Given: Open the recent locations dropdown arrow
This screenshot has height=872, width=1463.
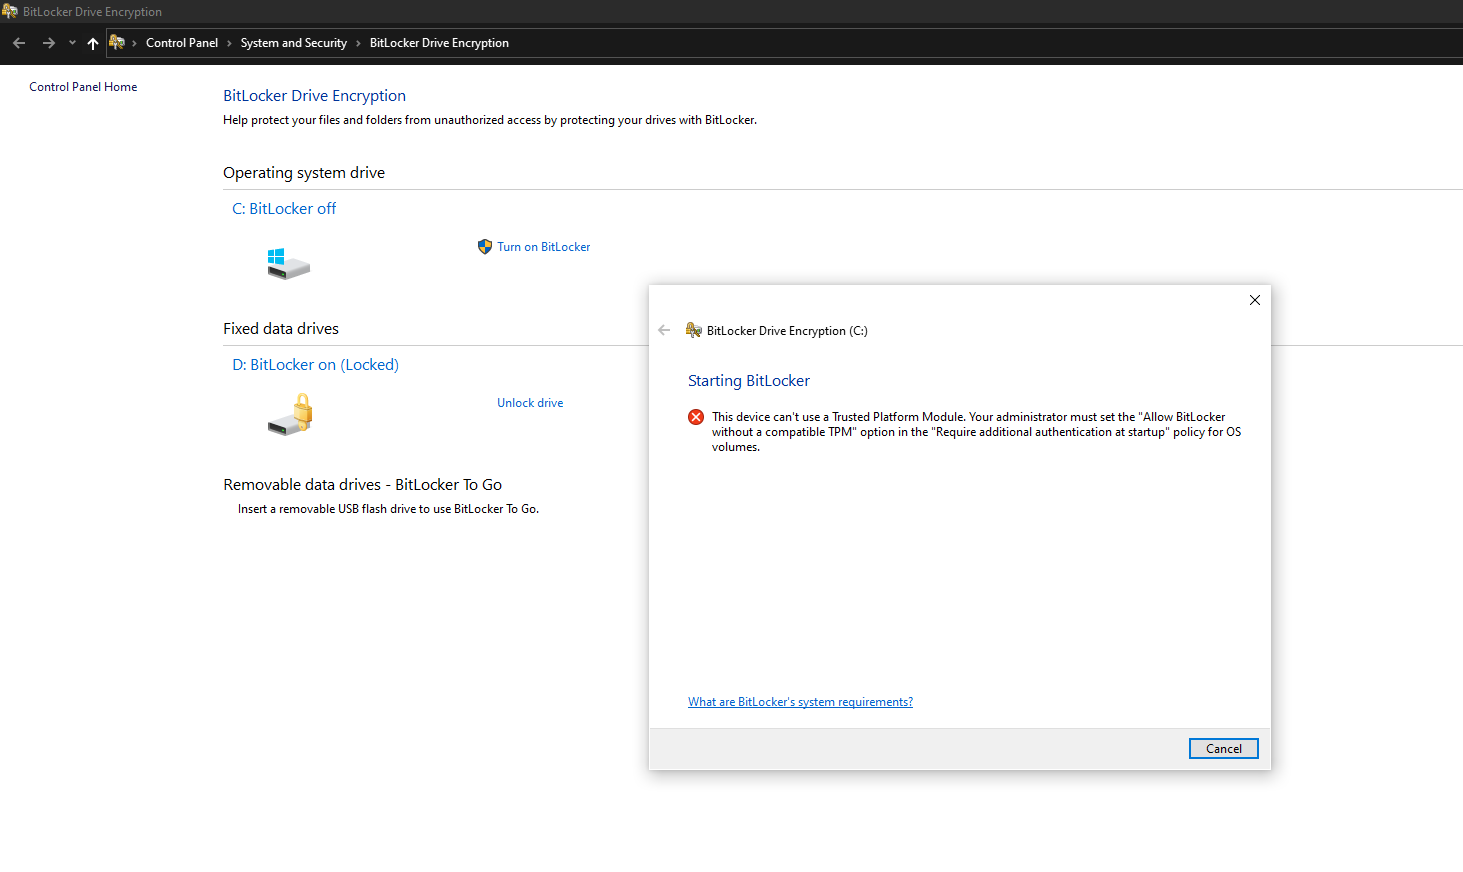Looking at the screenshot, I should click(72, 43).
